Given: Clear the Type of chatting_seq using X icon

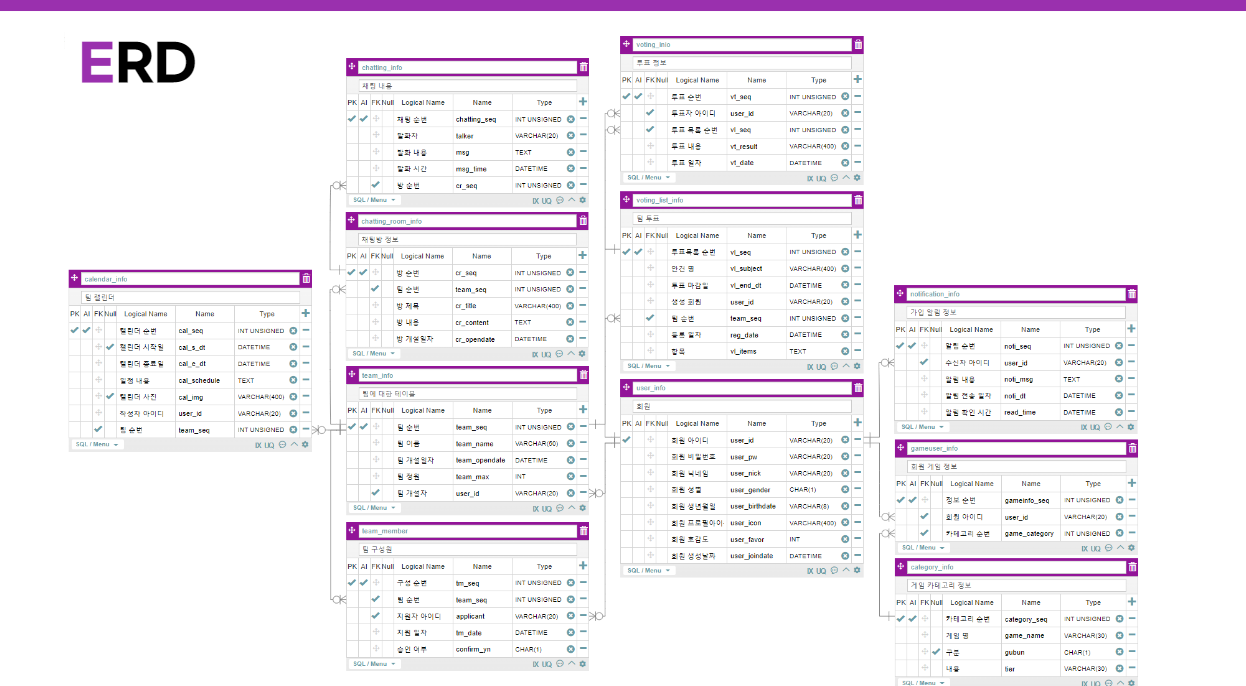Looking at the screenshot, I should [x=571, y=119].
